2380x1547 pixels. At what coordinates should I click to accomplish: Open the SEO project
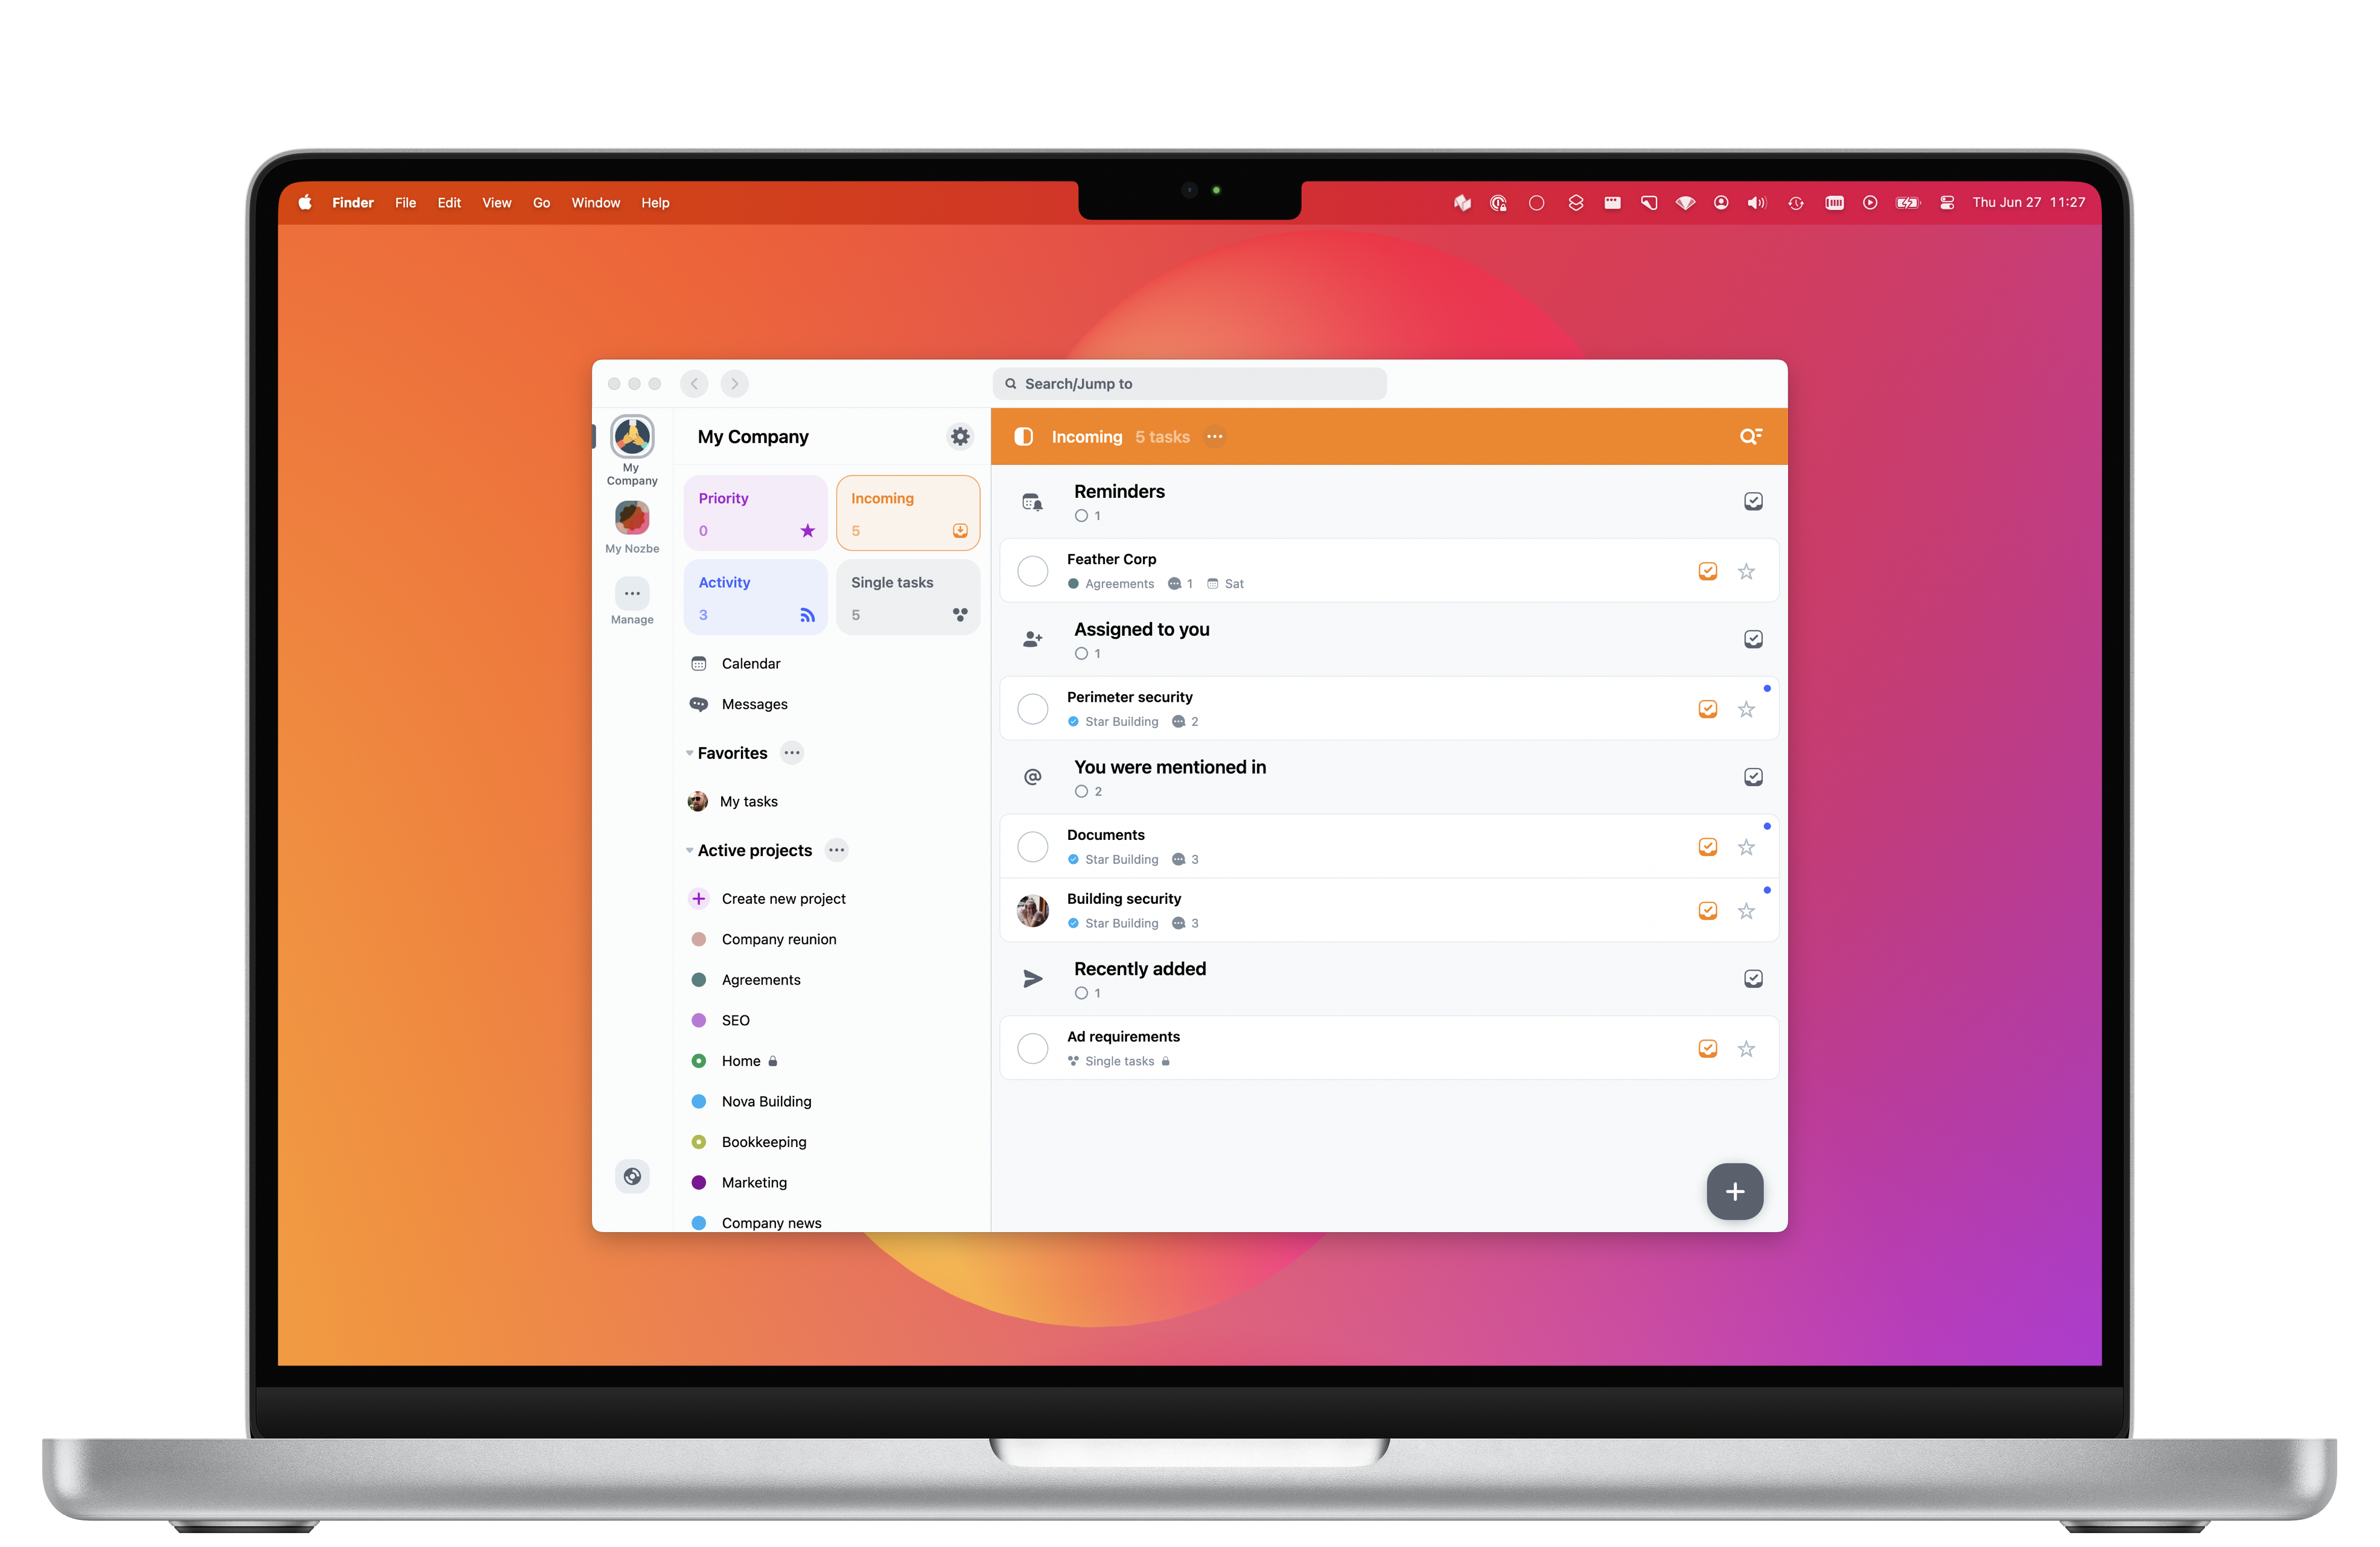736,1018
